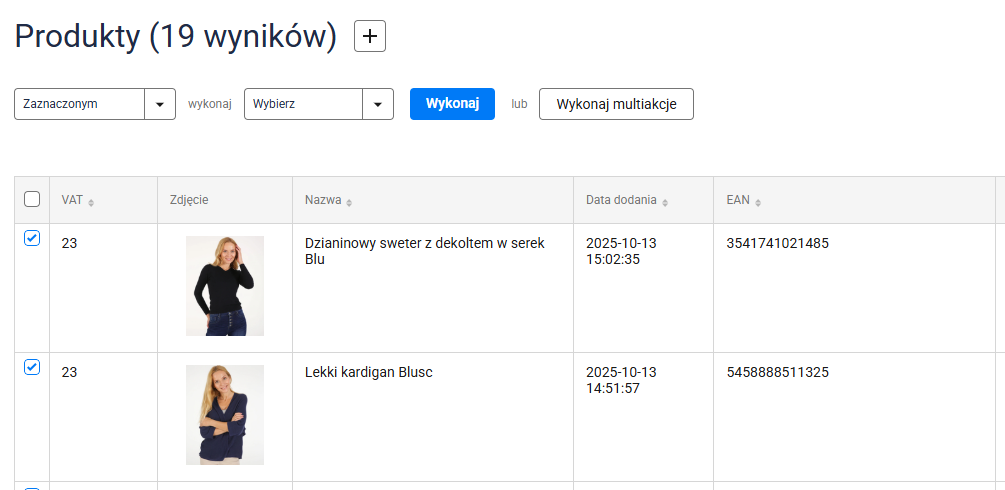
Task: Uncheck the Dzianinowy sweter row checkbox
Action: click(x=32, y=239)
